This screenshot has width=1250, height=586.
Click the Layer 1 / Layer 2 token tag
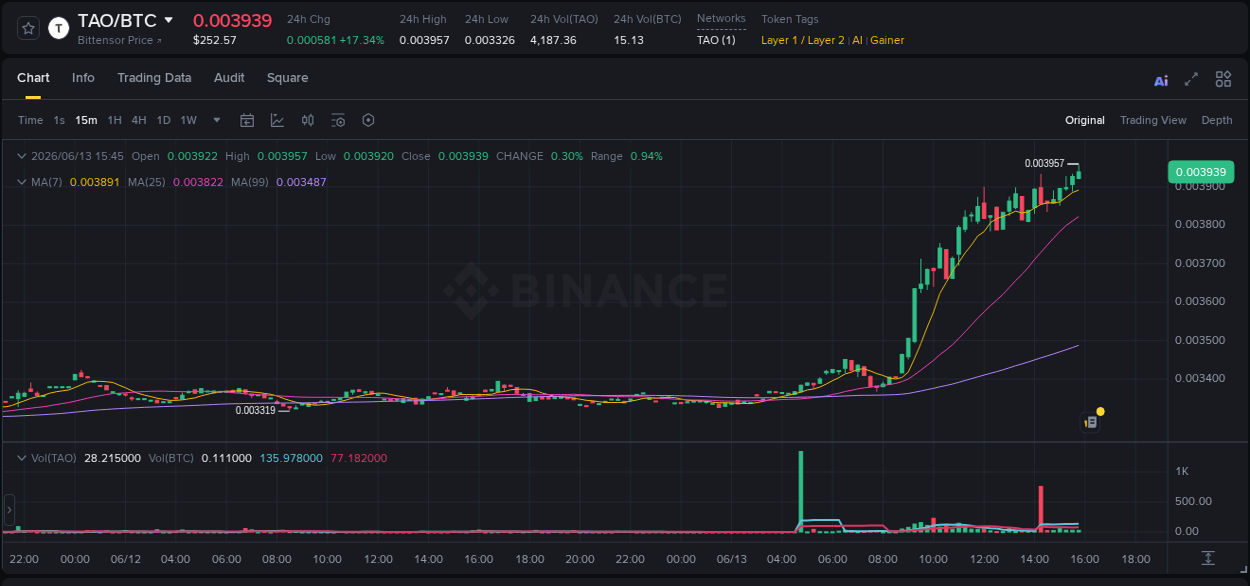(803, 40)
